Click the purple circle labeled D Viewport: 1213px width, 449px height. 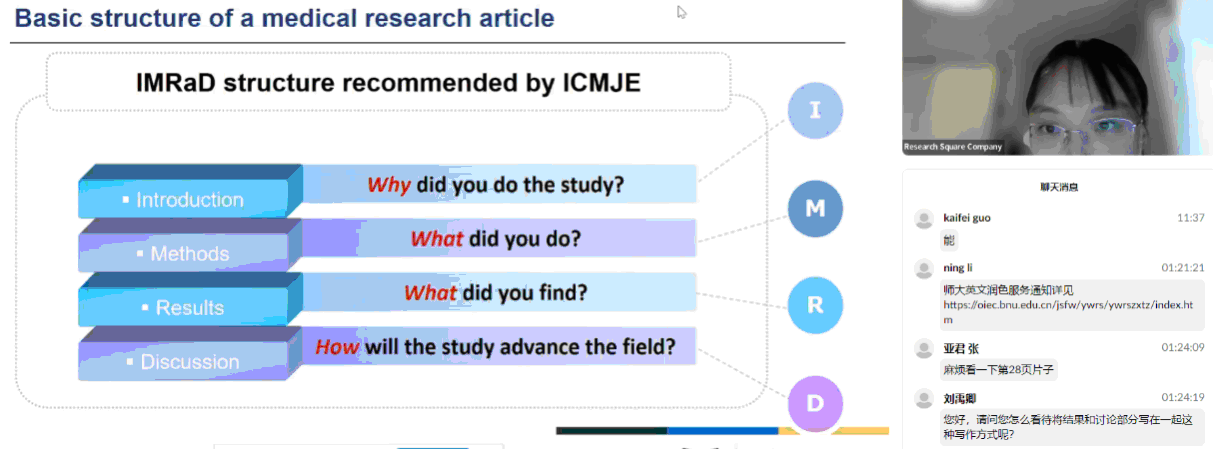click(815, 404)
